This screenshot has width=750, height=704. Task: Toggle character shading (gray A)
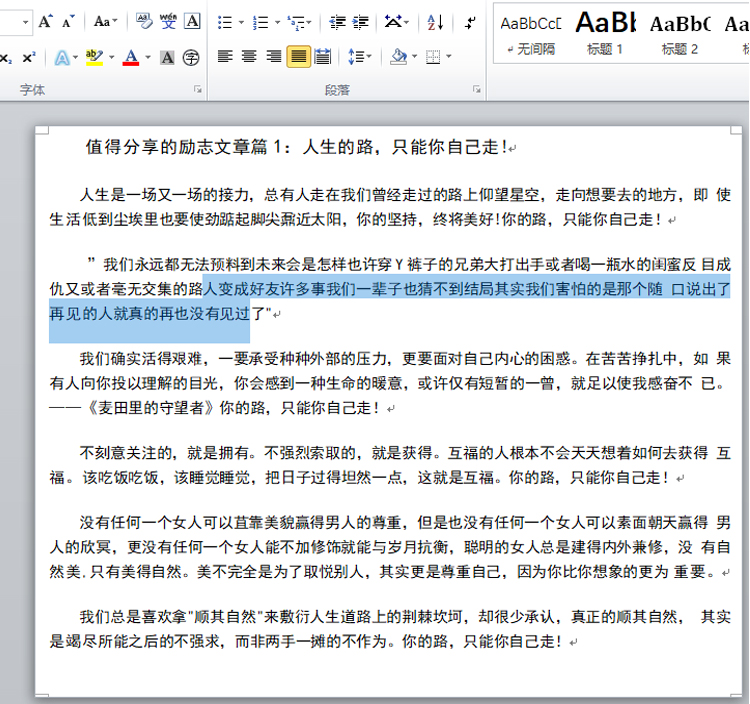tap(167, 57)
